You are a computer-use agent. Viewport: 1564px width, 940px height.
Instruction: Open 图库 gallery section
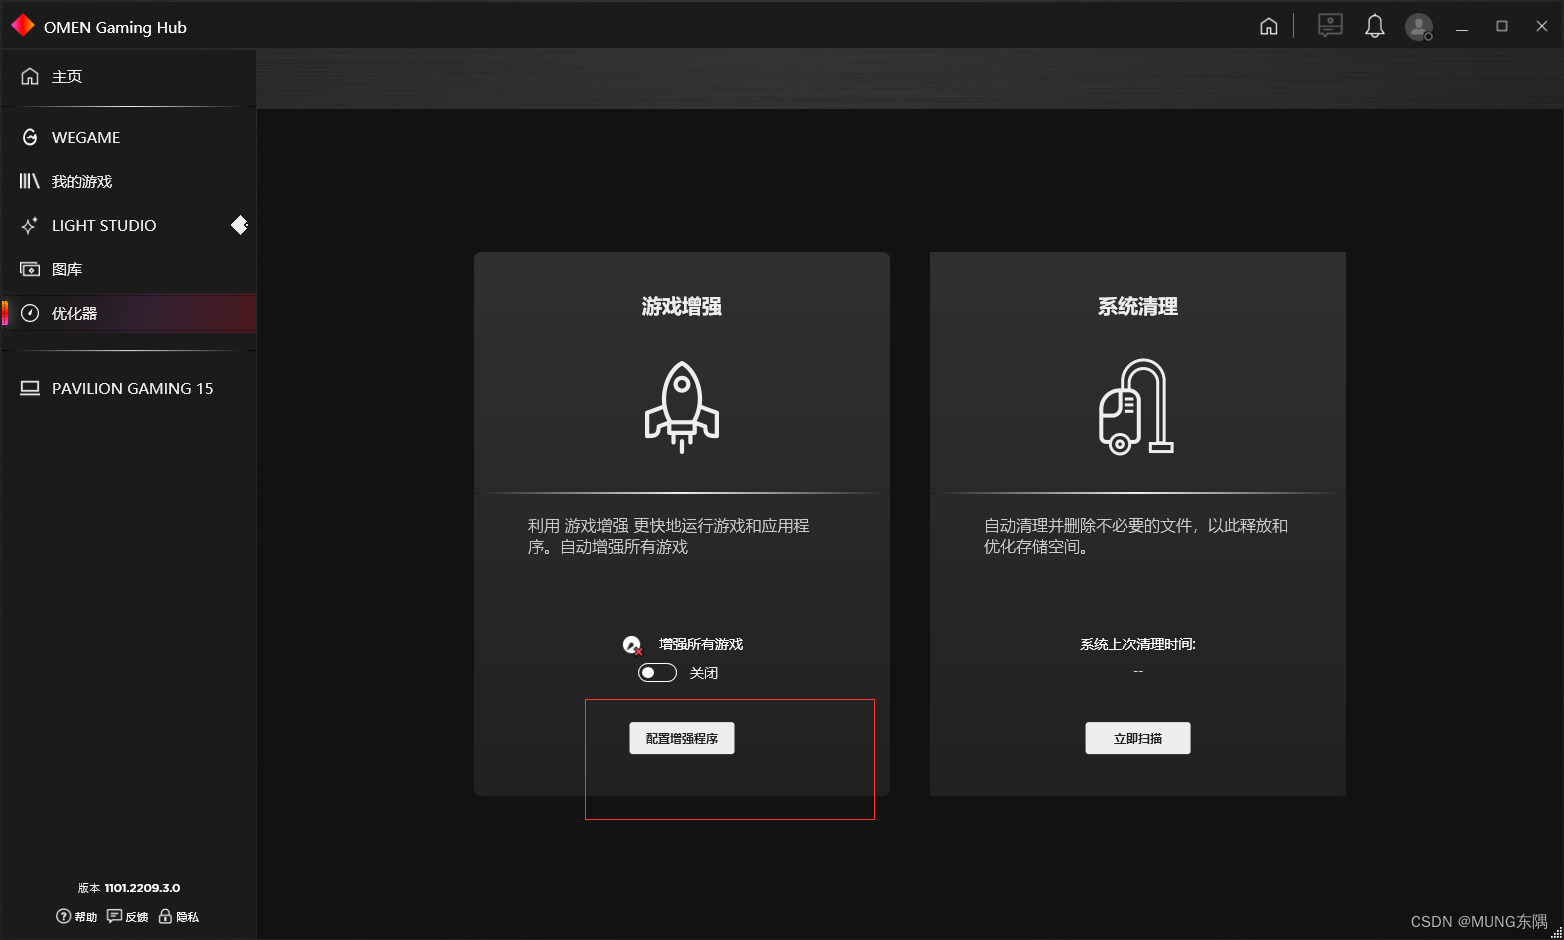[x=128, y=270]
